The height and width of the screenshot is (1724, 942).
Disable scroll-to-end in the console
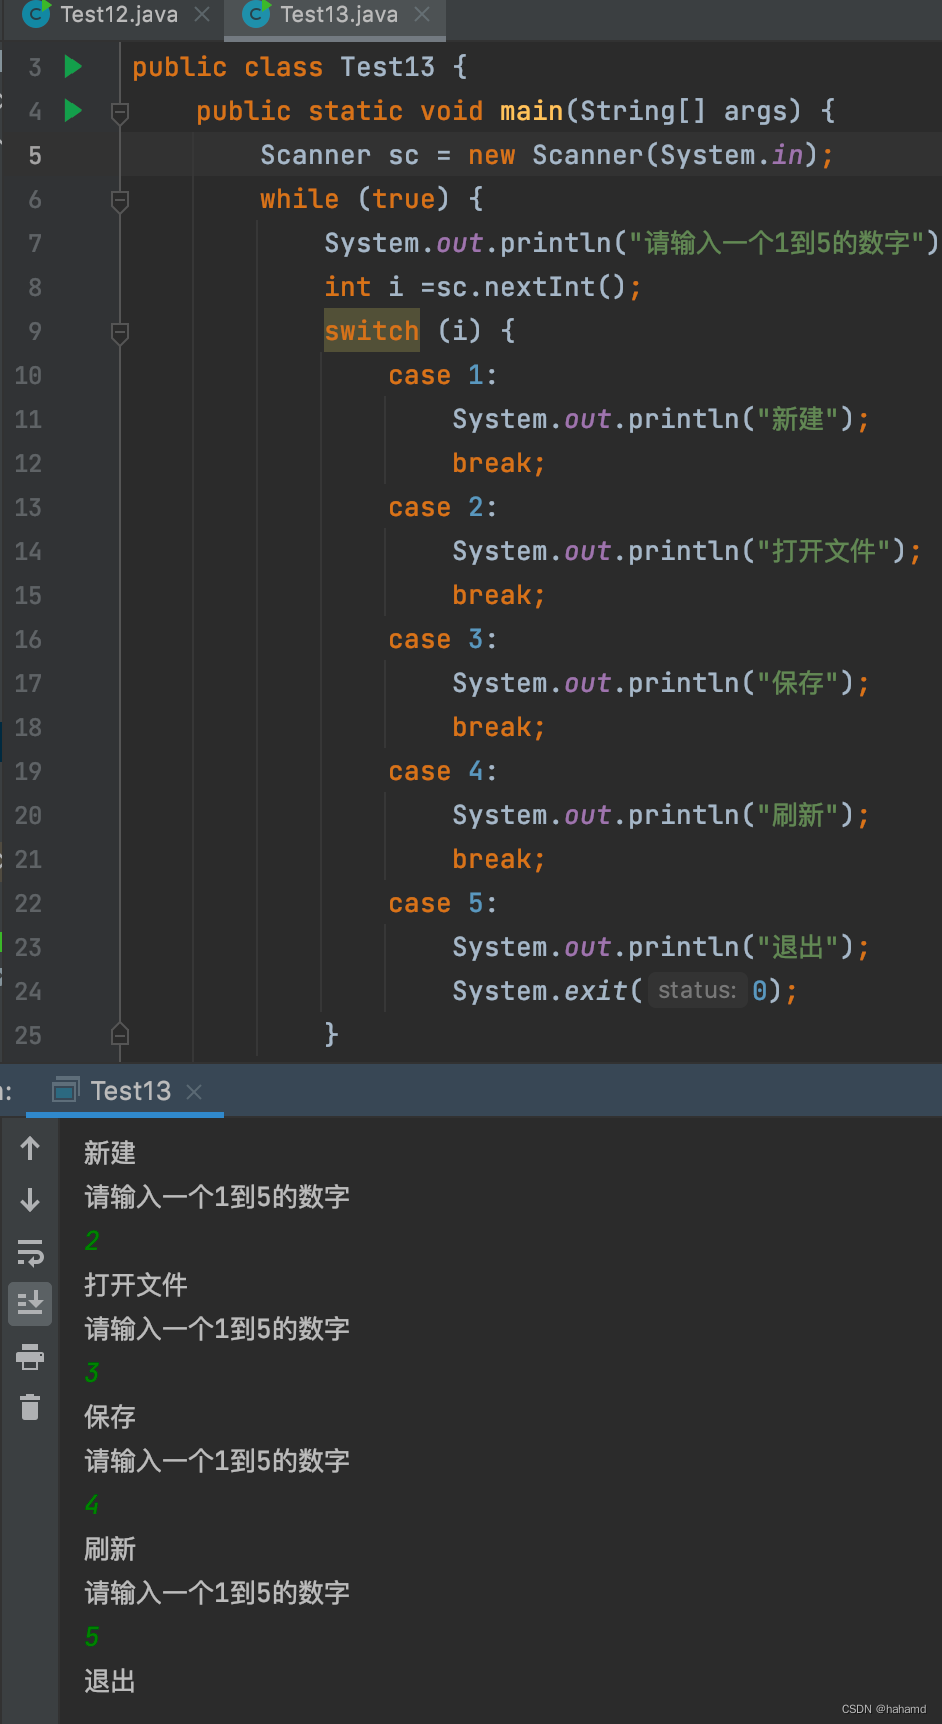tap(29, 1303)
